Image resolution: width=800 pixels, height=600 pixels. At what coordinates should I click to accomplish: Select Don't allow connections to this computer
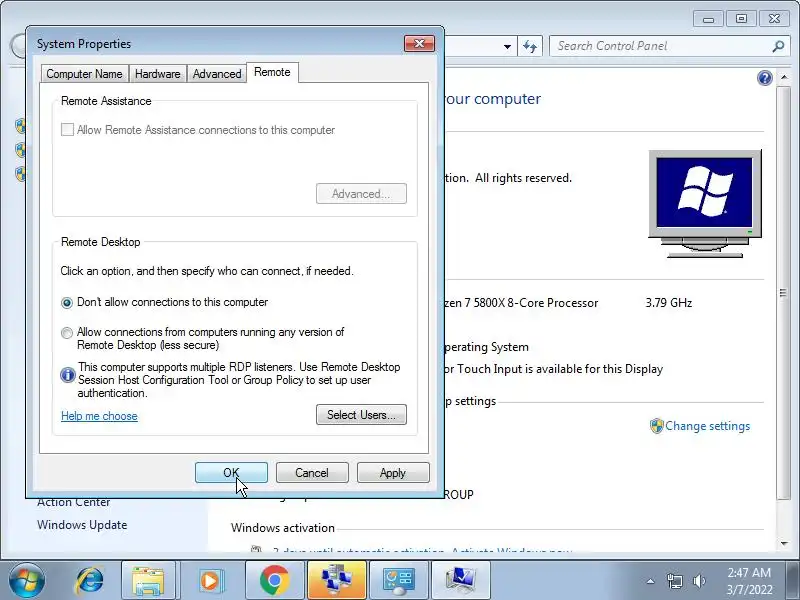point(67,303)
